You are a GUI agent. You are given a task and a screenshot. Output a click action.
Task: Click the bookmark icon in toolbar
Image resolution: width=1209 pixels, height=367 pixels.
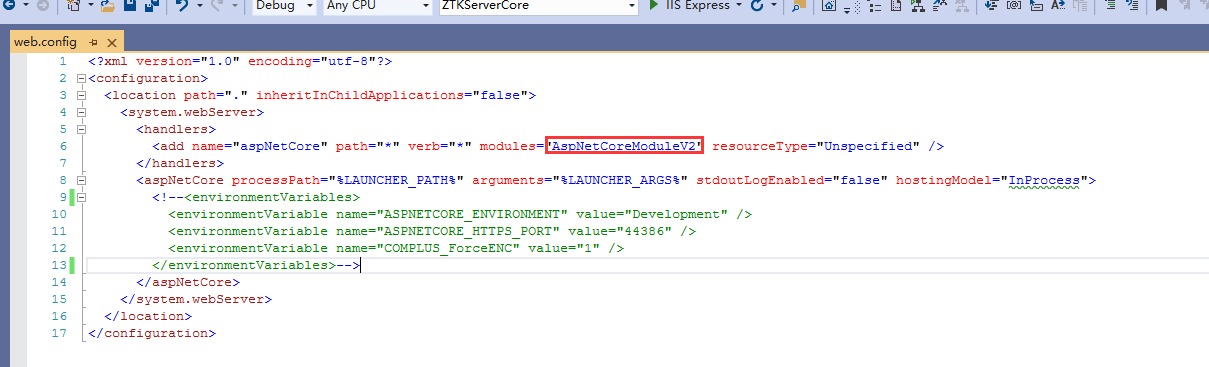pos(1161,5)
